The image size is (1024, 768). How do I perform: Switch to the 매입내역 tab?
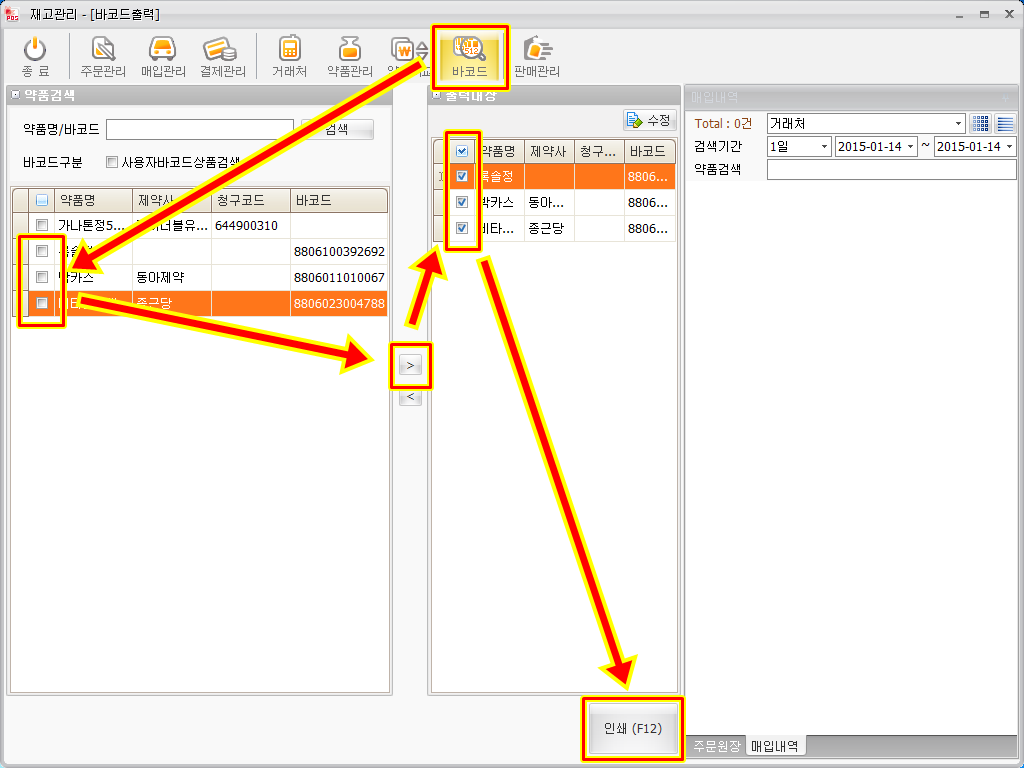[x=778, y=746]
